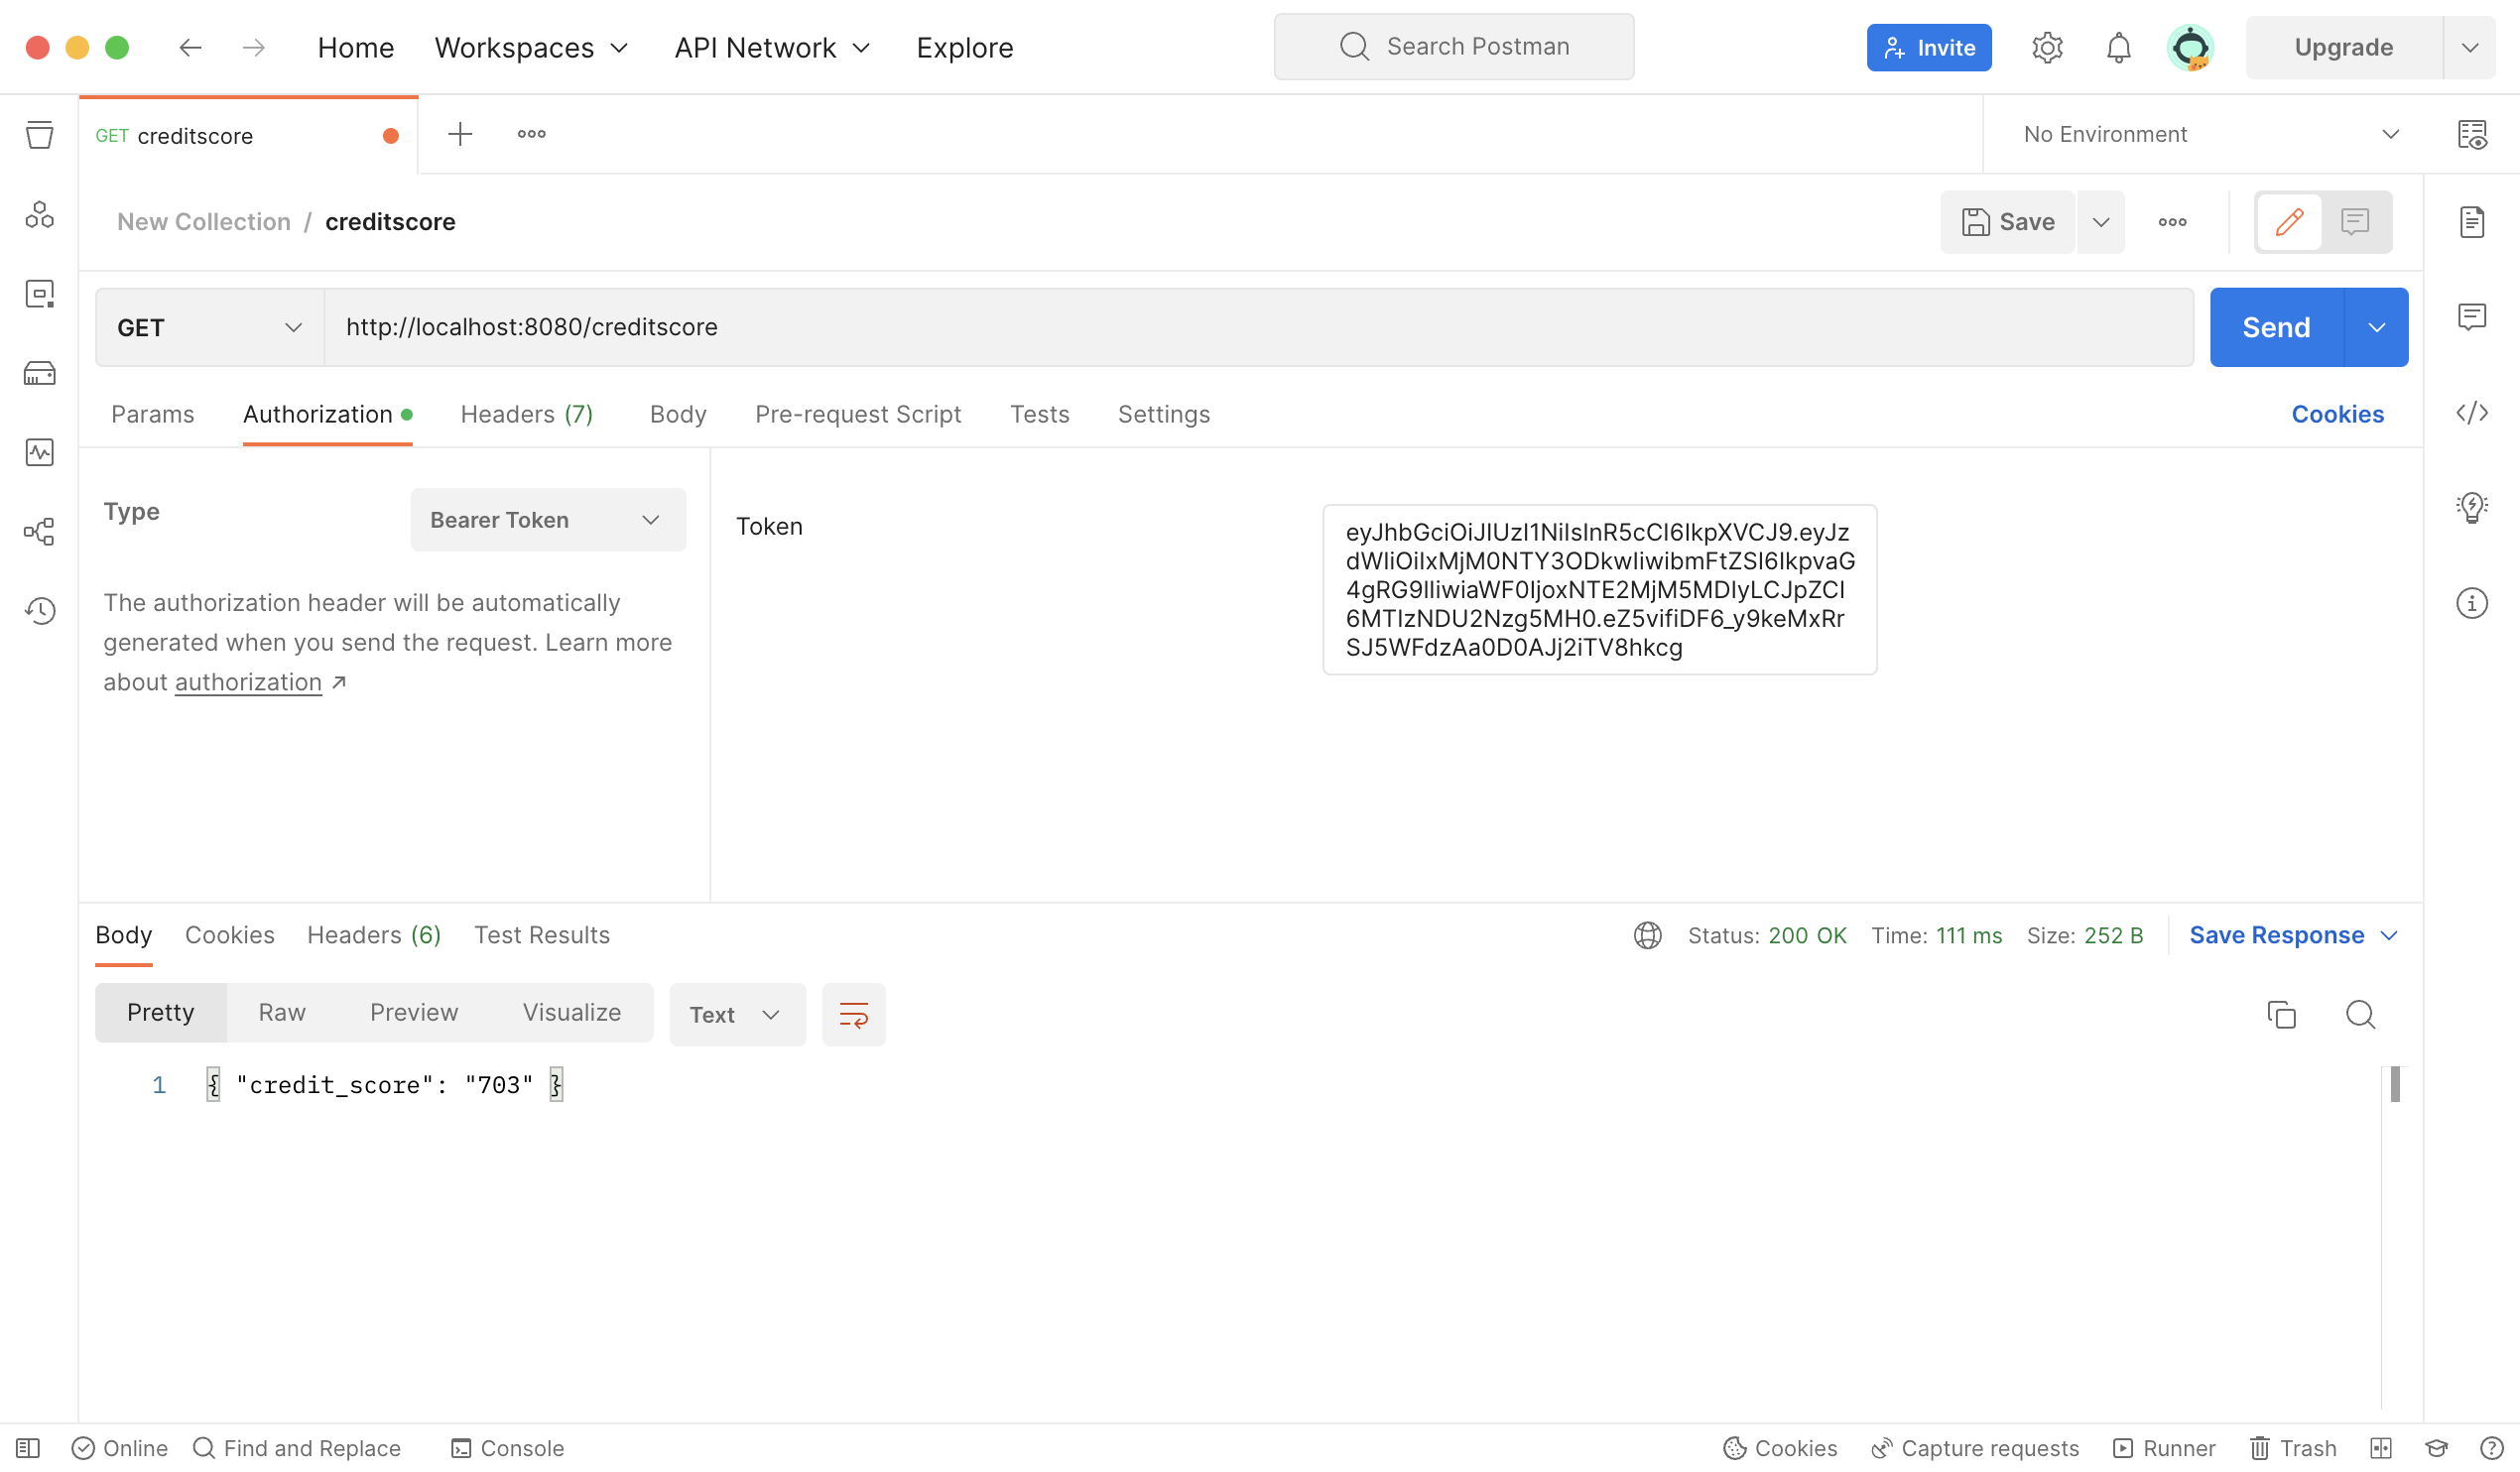Copy the response body with copy icon
Viewport: 2520px width, 1472px height.
click(x=2281, y=1014)
